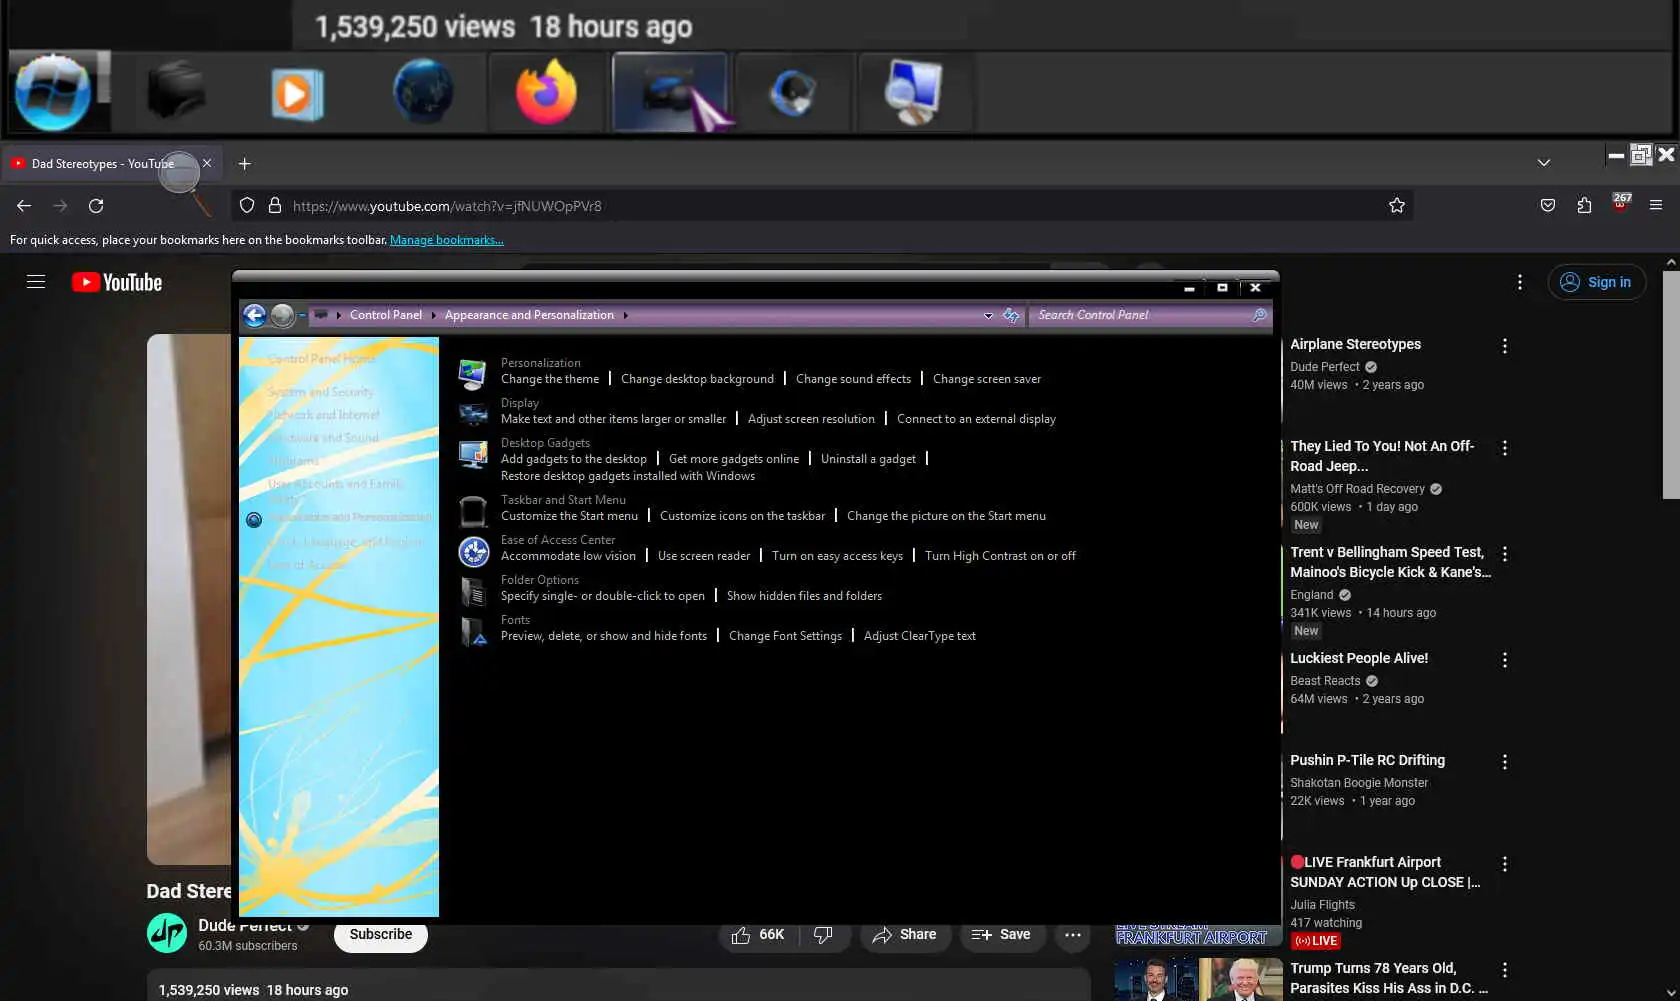The height and width of the screenshot is (1001, 1680).
Task: Expand the Control Panel address bar dropdown
Action: click(988, 316)
